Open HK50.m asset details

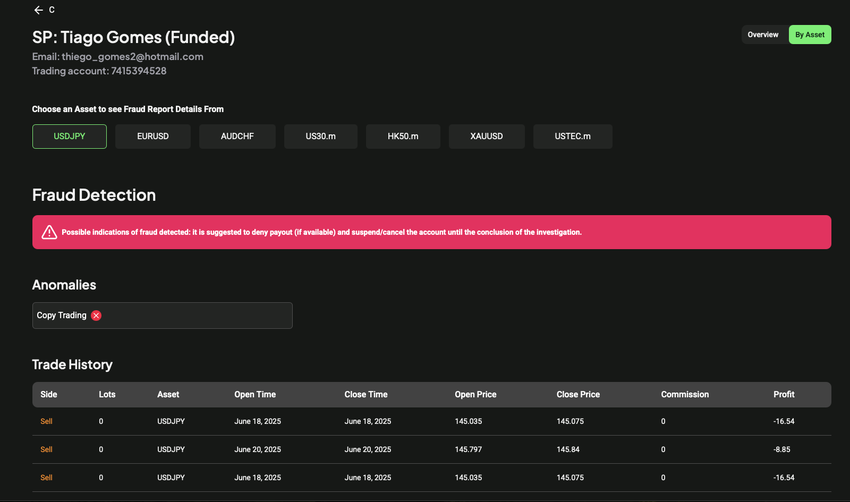pyautogui.click(x=403, y=136)
